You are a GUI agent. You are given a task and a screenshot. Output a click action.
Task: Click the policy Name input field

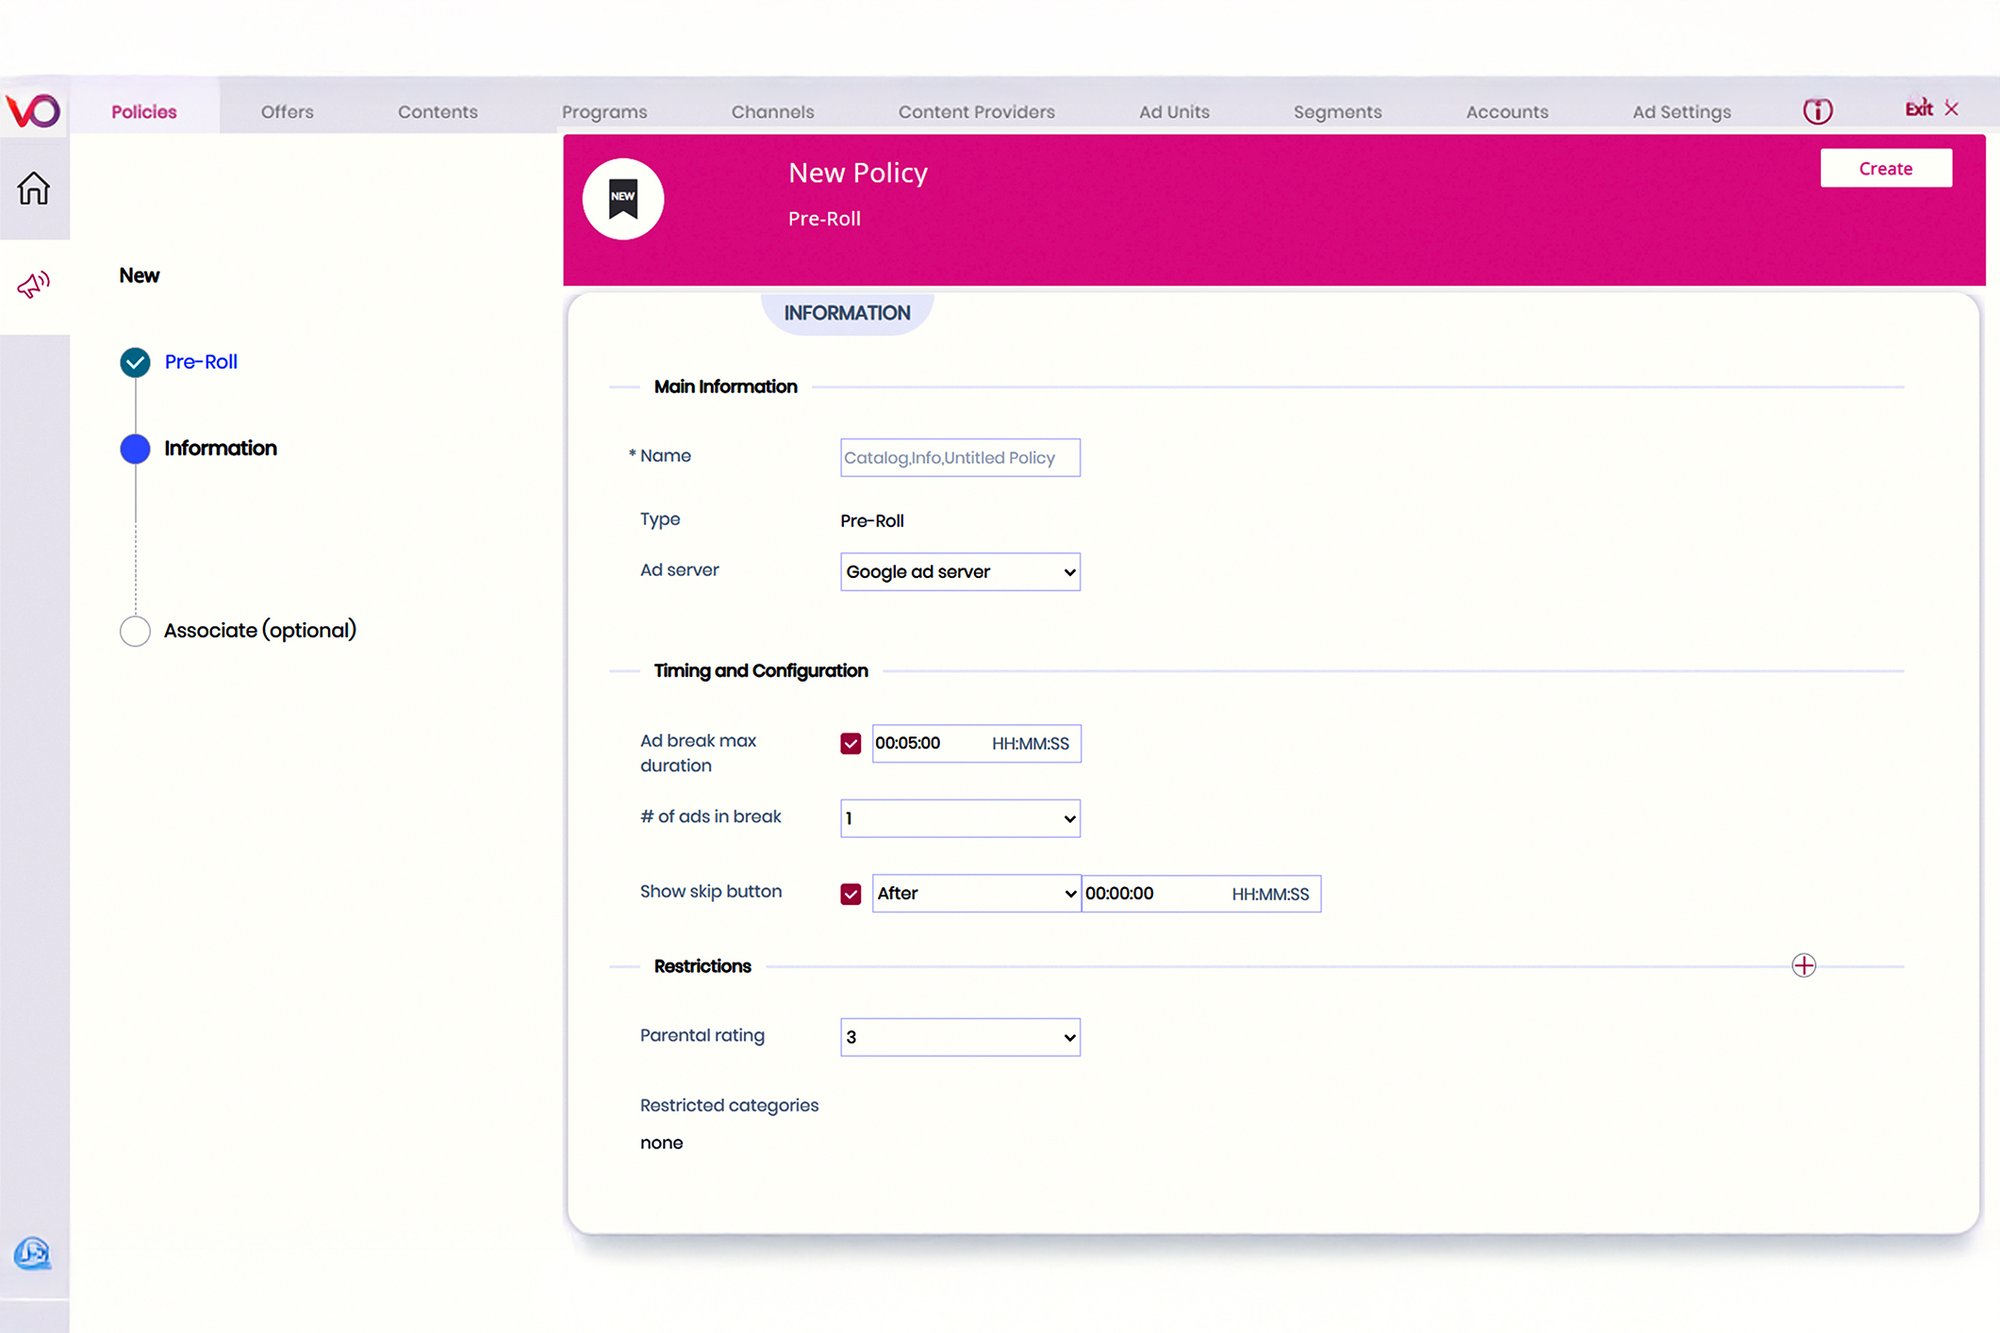pyautogui.click(x=960, y=457)
